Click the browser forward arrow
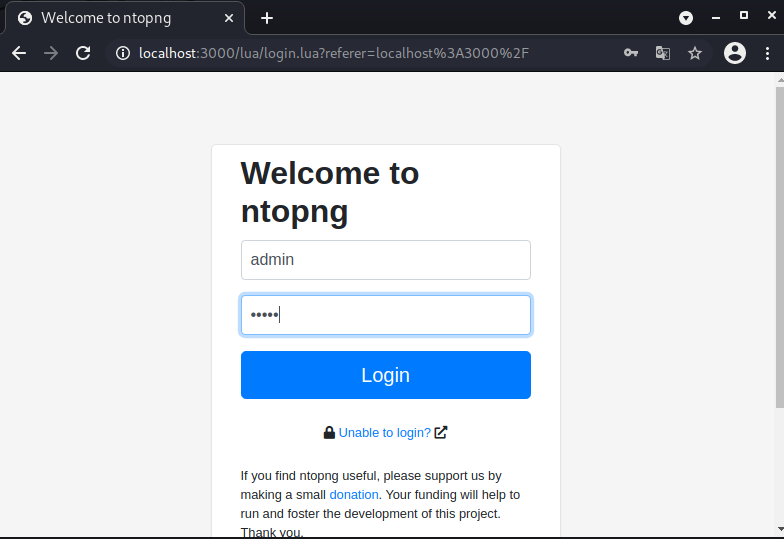The height and width of the screenshot is (539, 784). click(51, 53)
